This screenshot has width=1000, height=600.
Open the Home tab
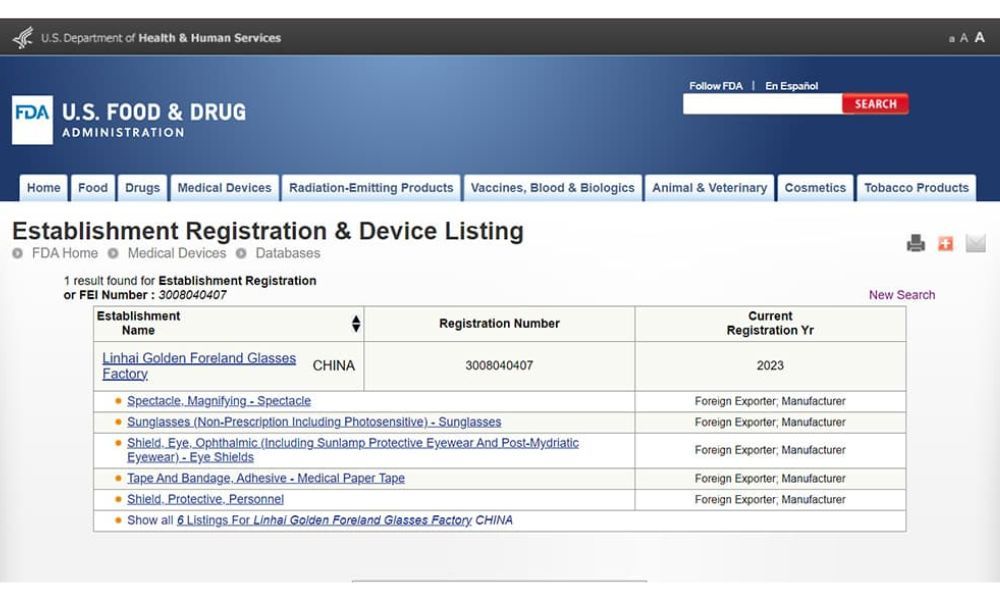[43, 188]
